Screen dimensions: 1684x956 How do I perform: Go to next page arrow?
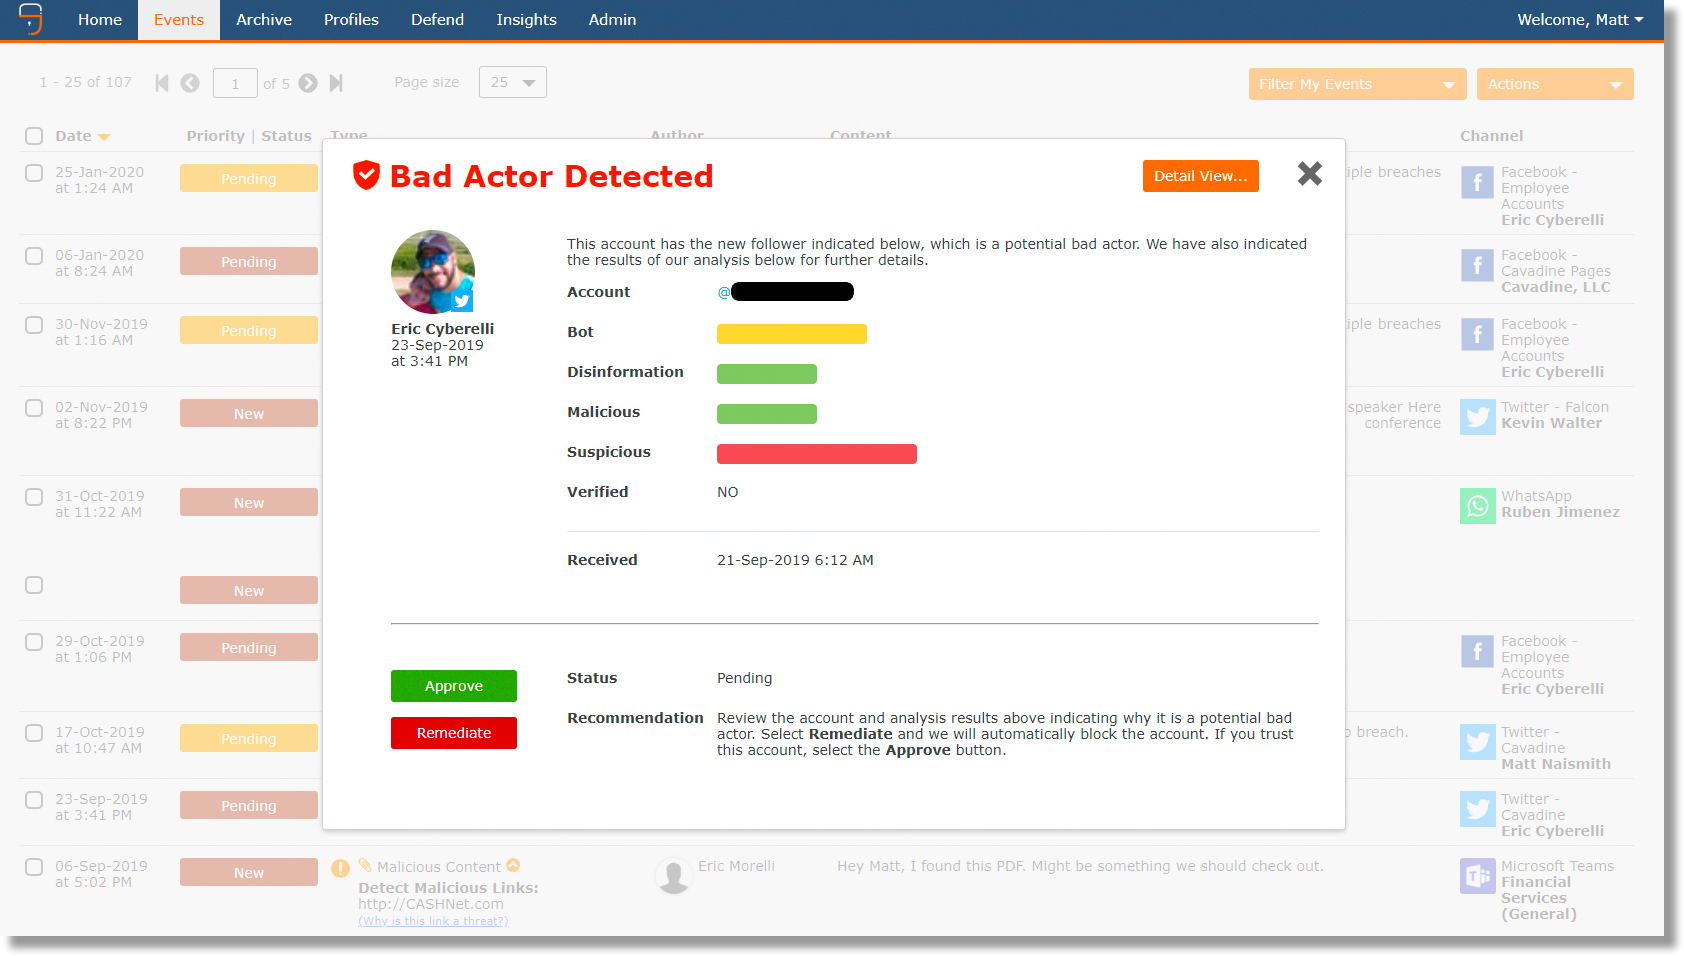(x=308, y=83)
